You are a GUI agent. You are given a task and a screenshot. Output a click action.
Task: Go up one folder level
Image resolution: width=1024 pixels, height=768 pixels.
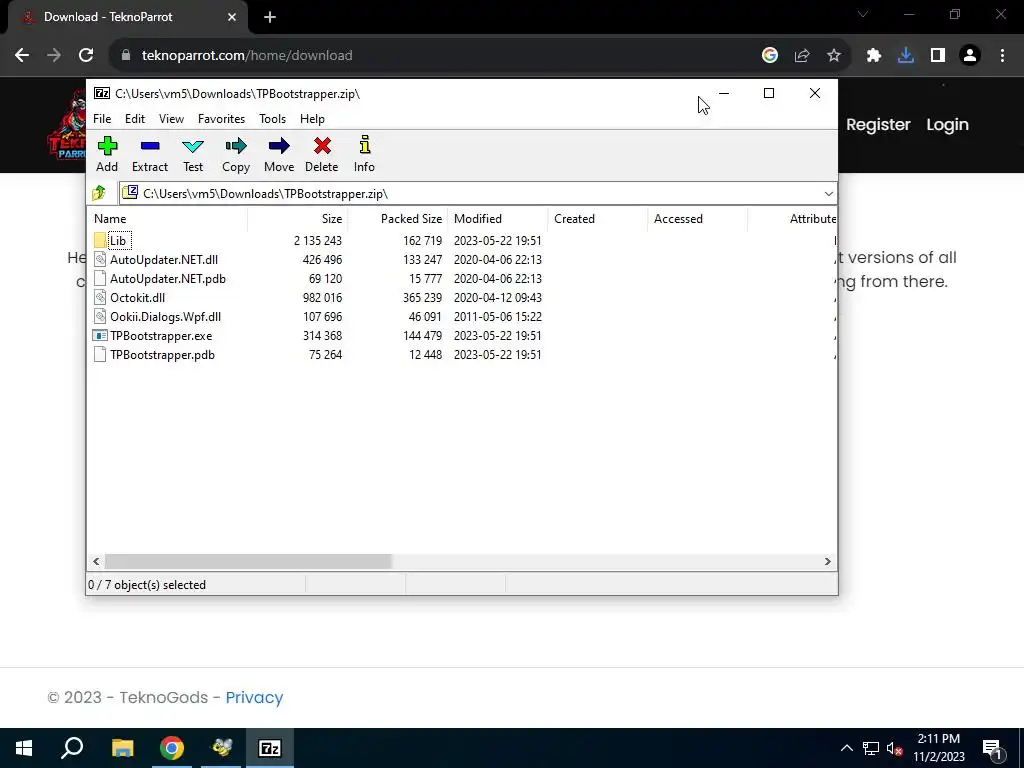[x=99, y=193]
